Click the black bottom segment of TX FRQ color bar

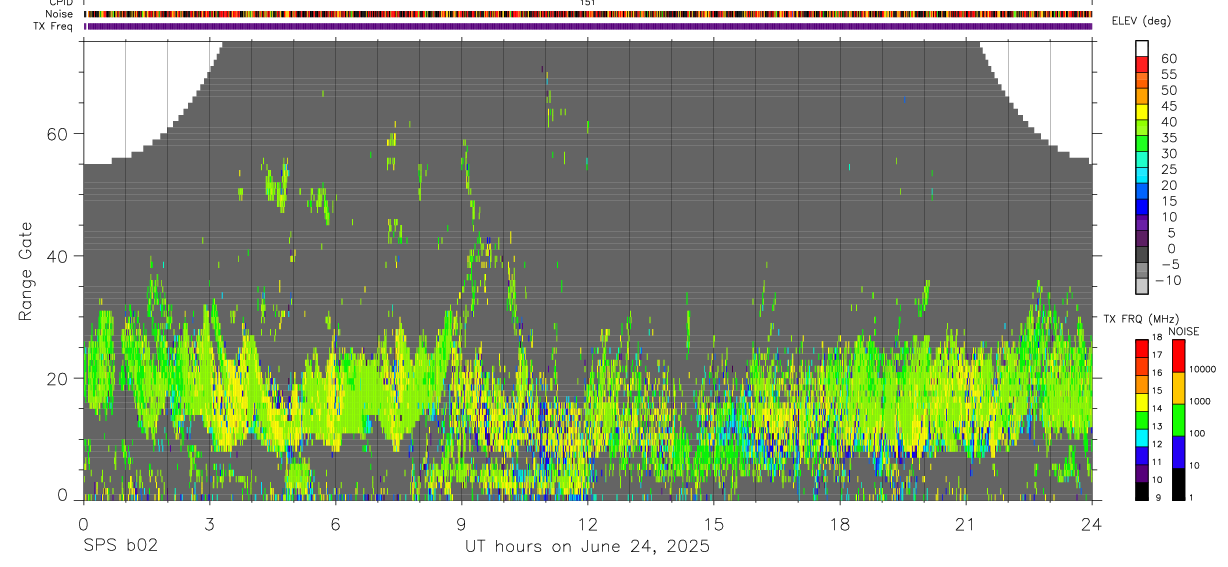coord(1141,491)
